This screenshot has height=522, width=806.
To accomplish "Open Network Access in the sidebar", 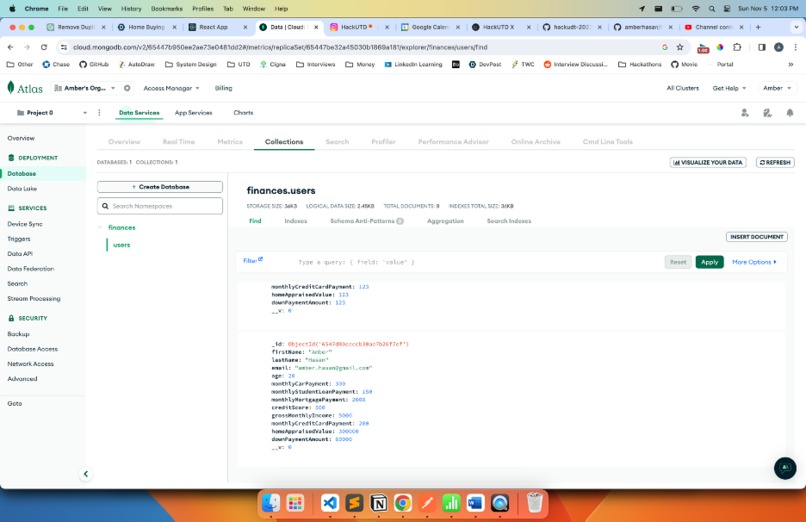I will [x=30, y=364].
